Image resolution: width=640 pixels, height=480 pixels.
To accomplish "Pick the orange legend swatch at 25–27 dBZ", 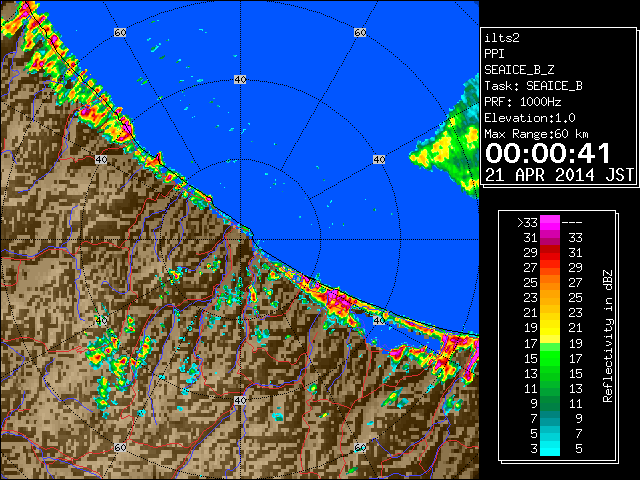I will point(550,282).
